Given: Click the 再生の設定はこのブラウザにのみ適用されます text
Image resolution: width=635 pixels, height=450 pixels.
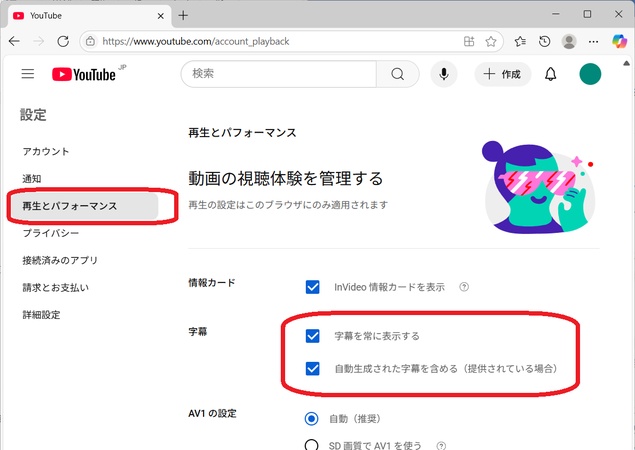Looking at the screenshot, I should 288,205.
